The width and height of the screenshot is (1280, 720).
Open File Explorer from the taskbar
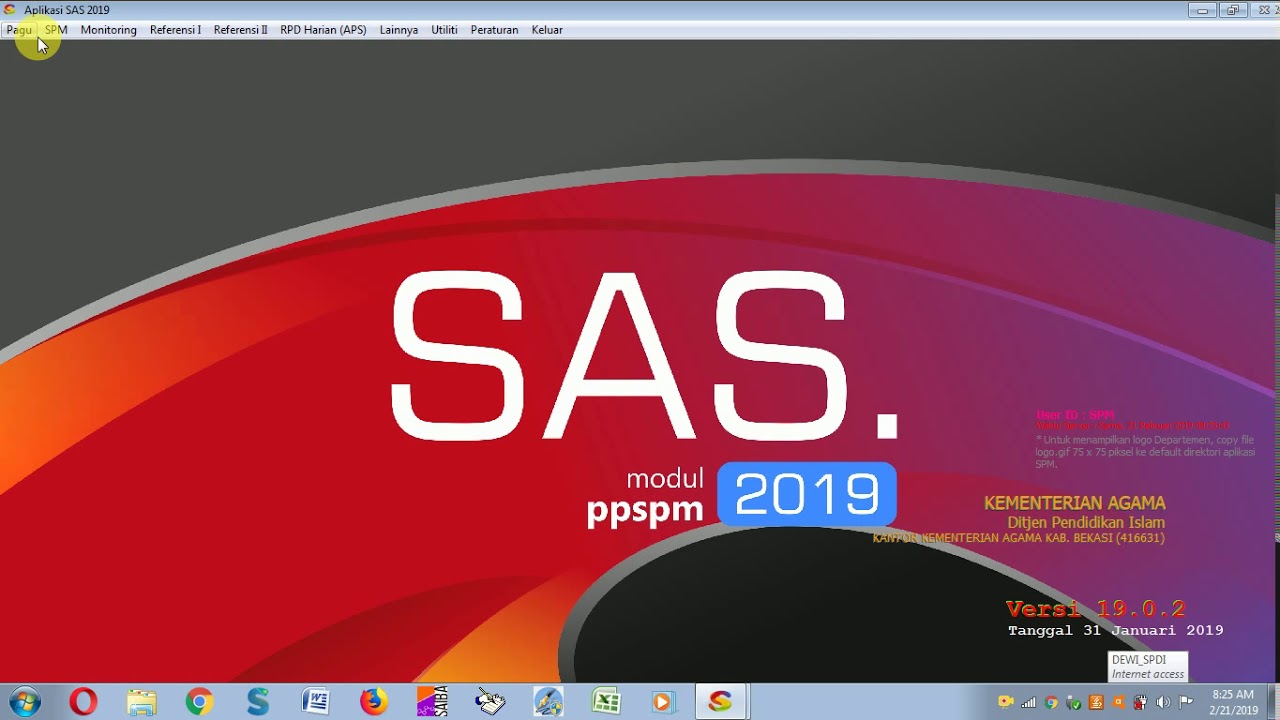point(141,702)
